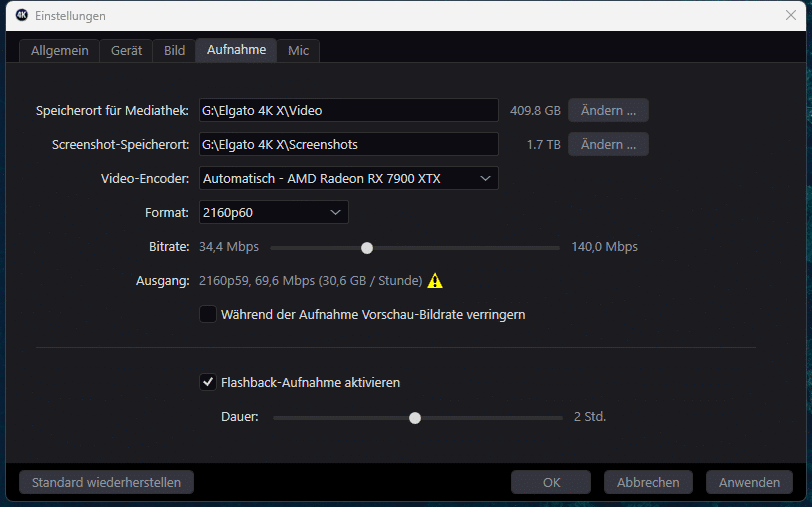
Task: Click the 4K app icon in title bar
Action: [21, 15]
